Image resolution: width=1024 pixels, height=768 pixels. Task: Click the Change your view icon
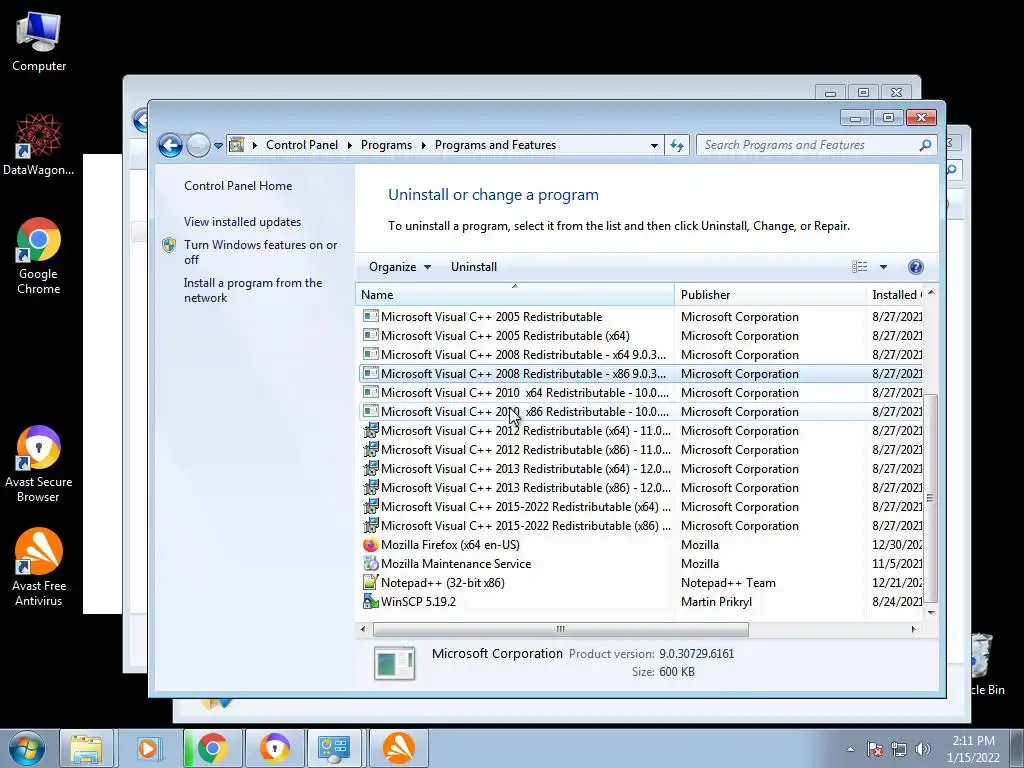pos(859,266)
